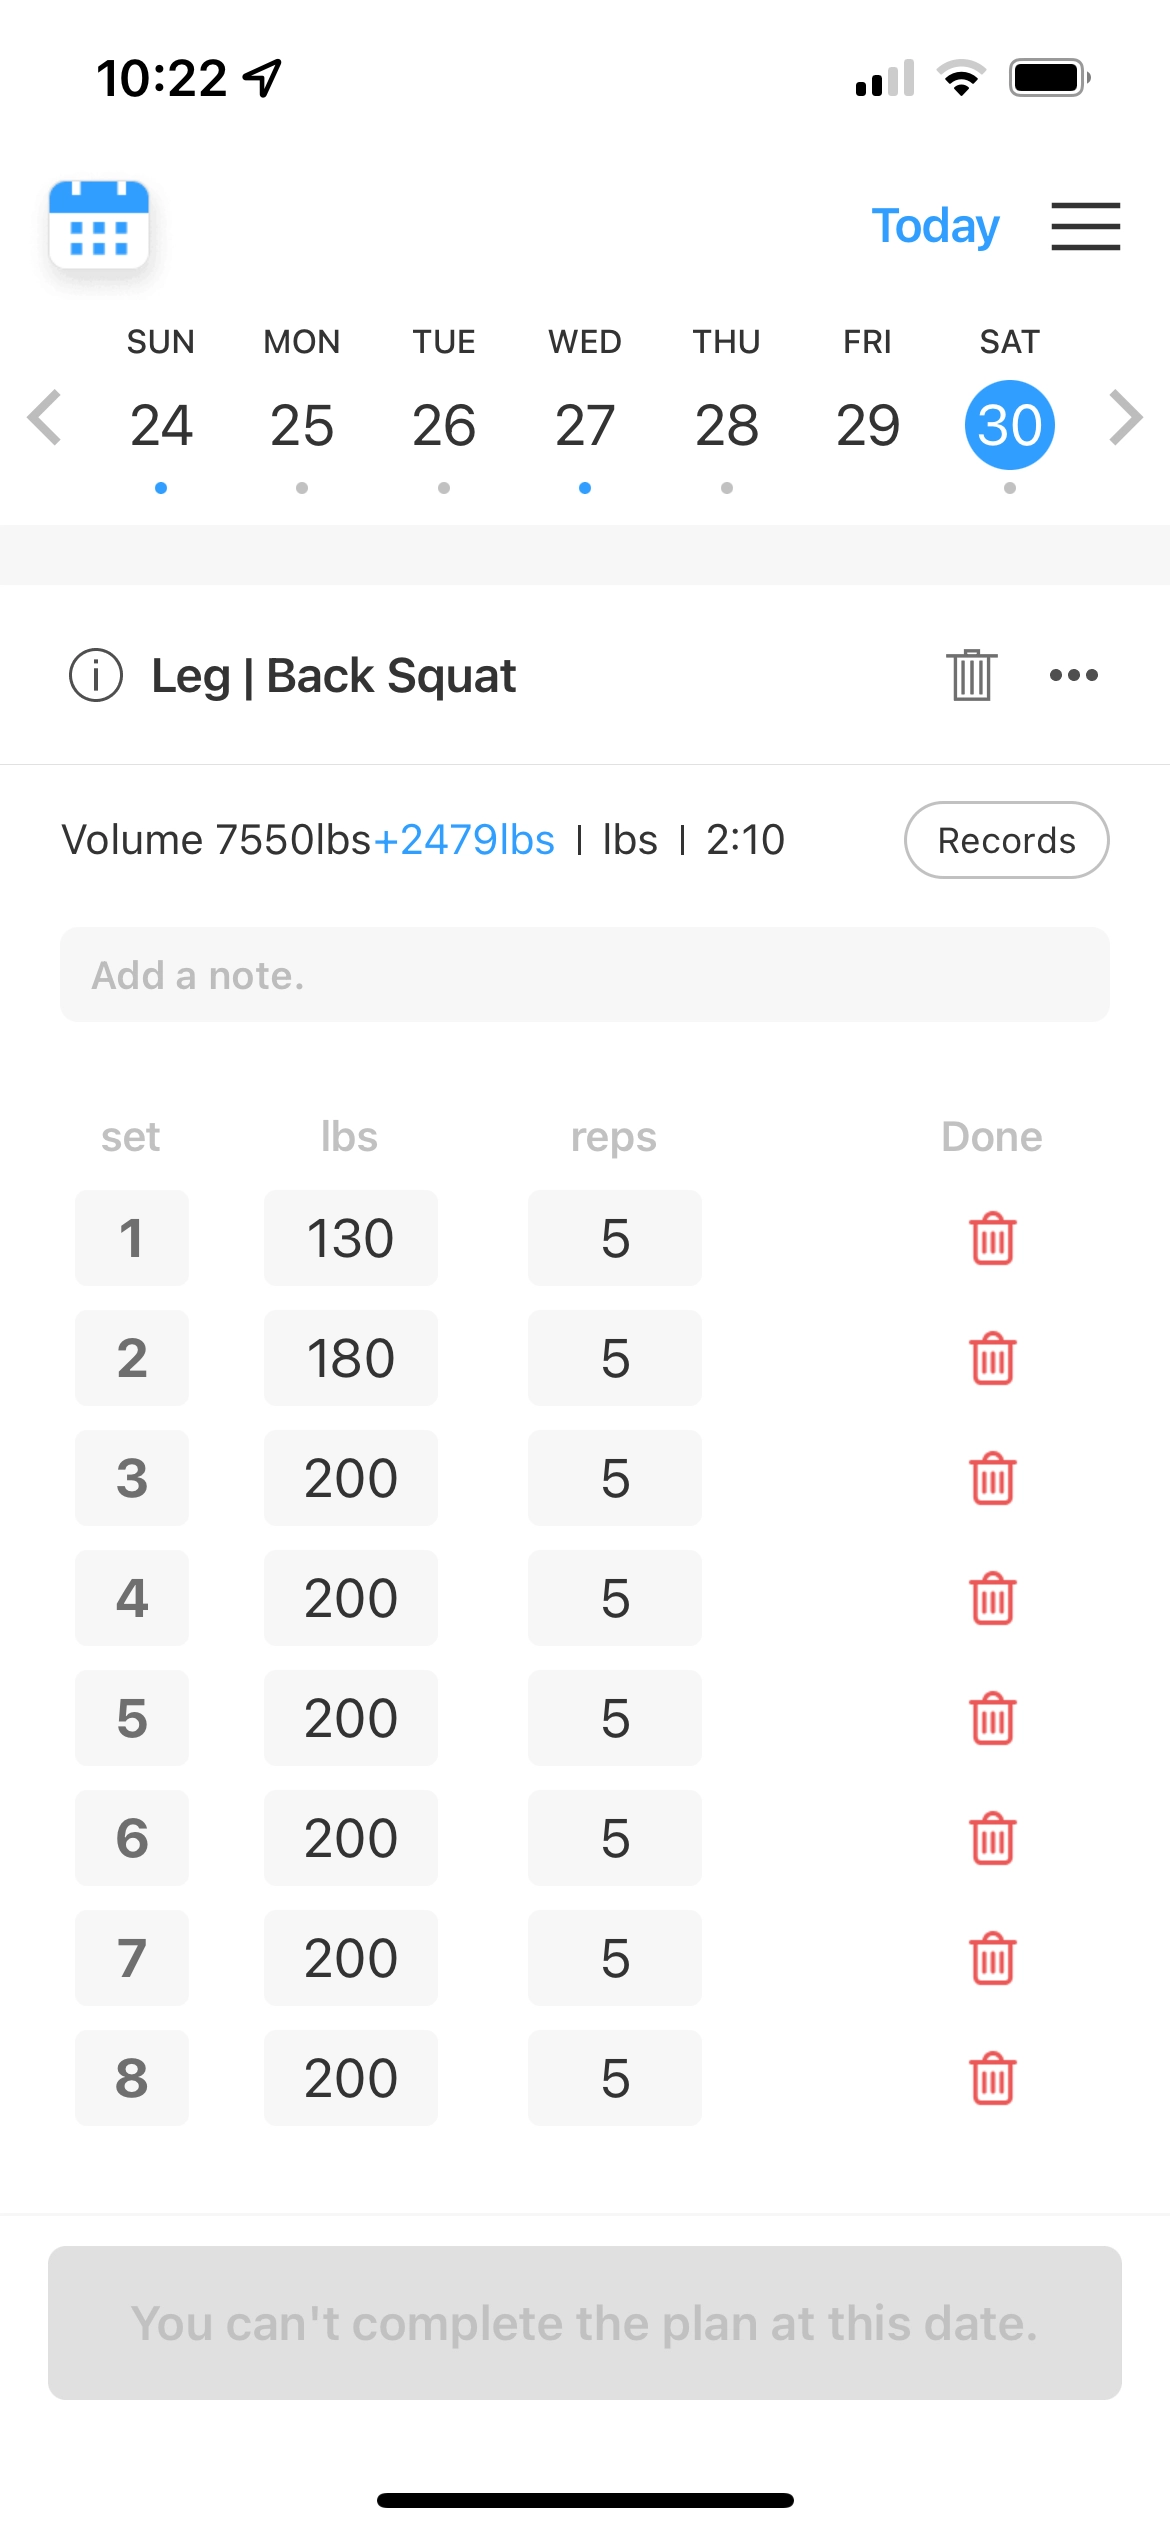Delete set 1 with red trash icon
Screen dimensions: 1170x2532
(x=992, y=1239)
